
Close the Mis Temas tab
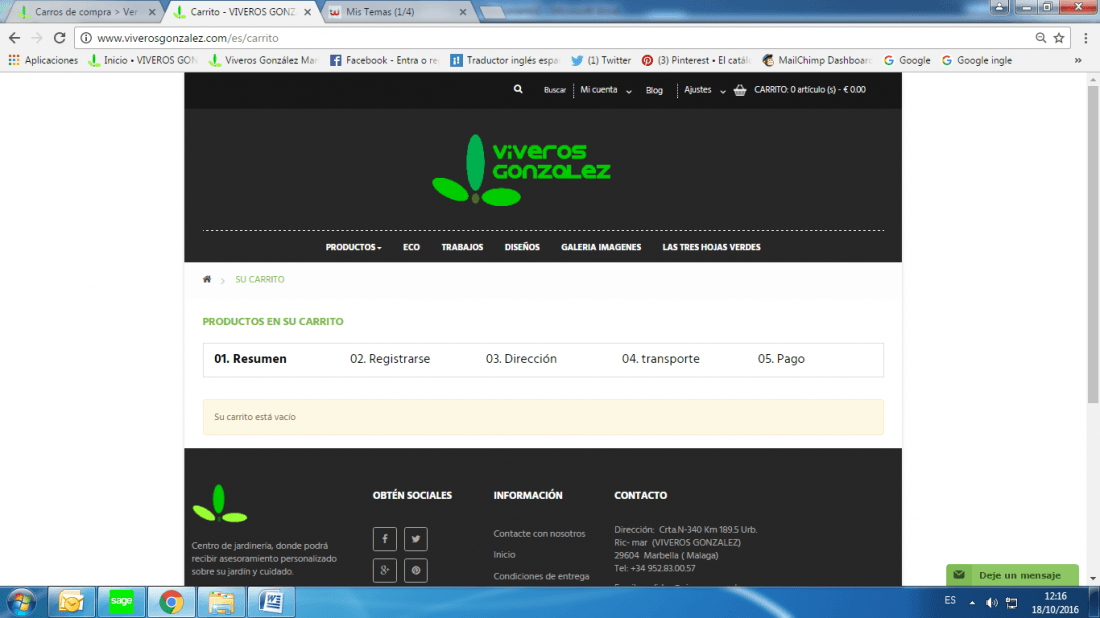(462, 12)
